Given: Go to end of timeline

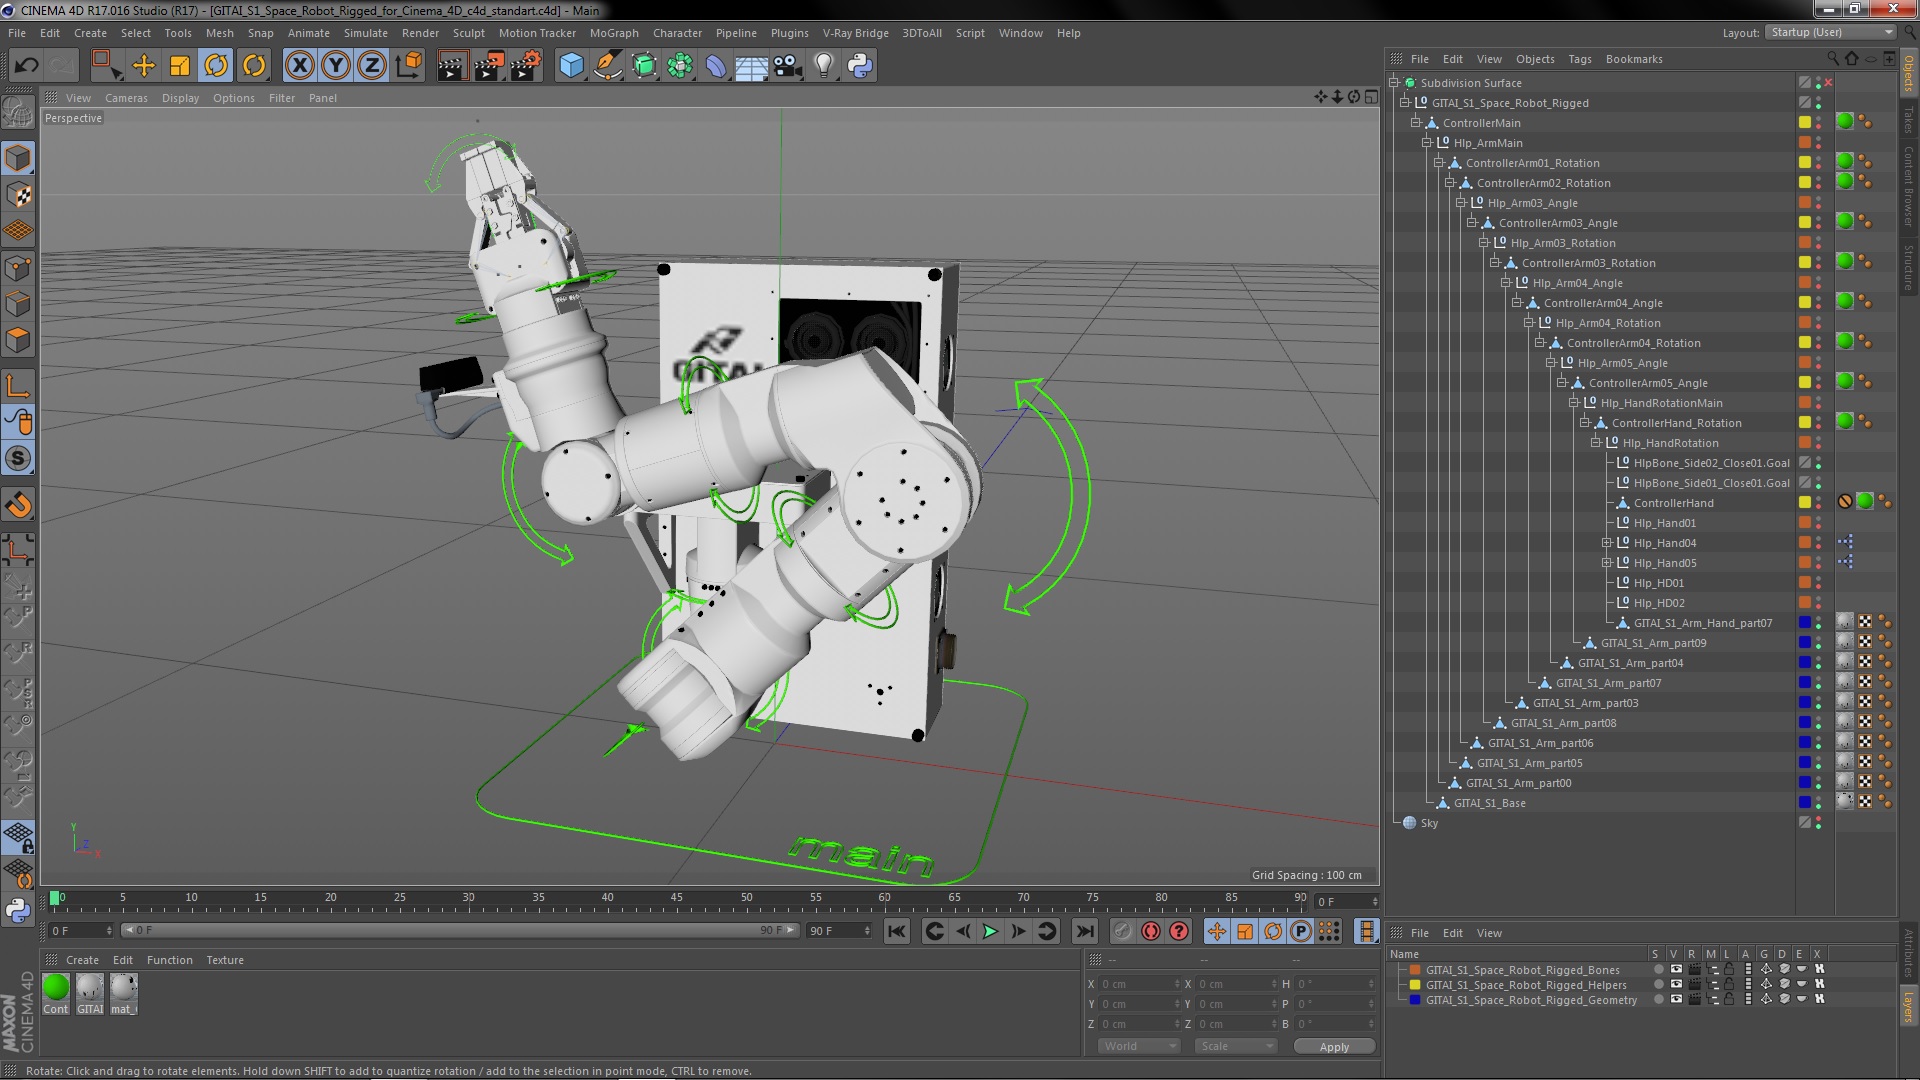Looking at the screenshot, I should (1084, 931).
